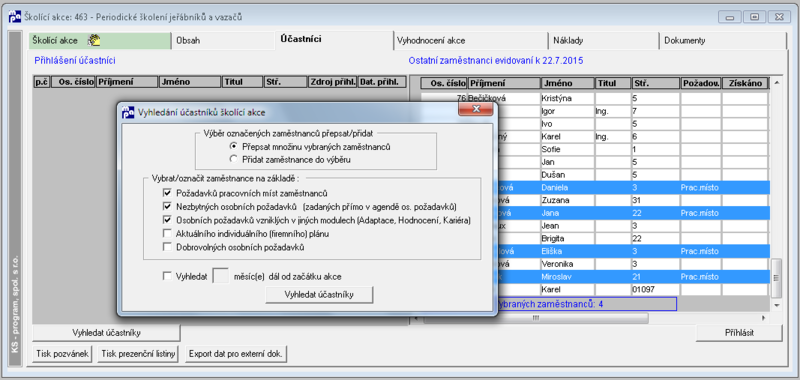The image size is (800, 380).
Task: Click Vyhledat účastníky button in dialog
Action: point(319,295)
